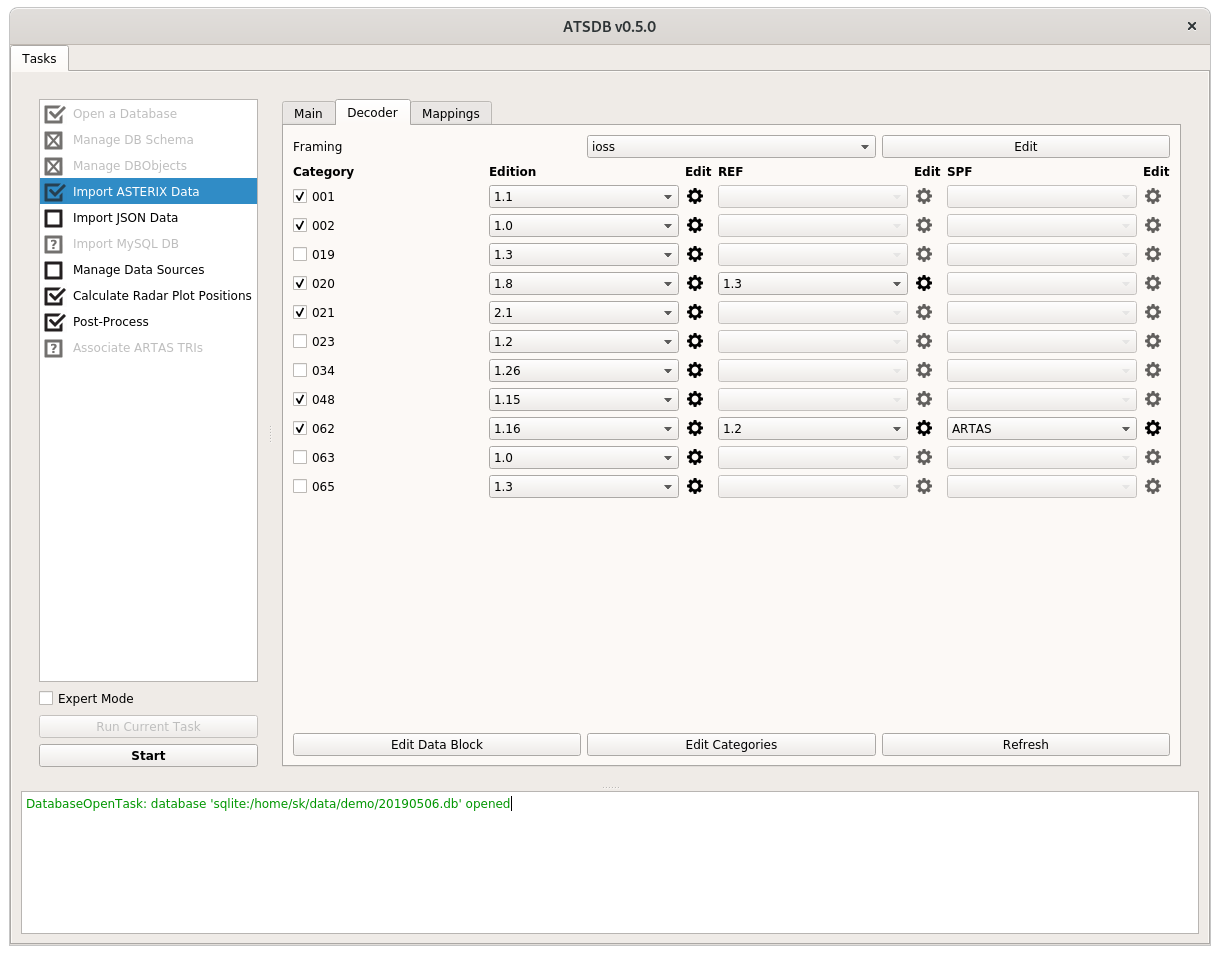Select Import ASTERIX Data task
1220x955 pixels.
point(148,192)
